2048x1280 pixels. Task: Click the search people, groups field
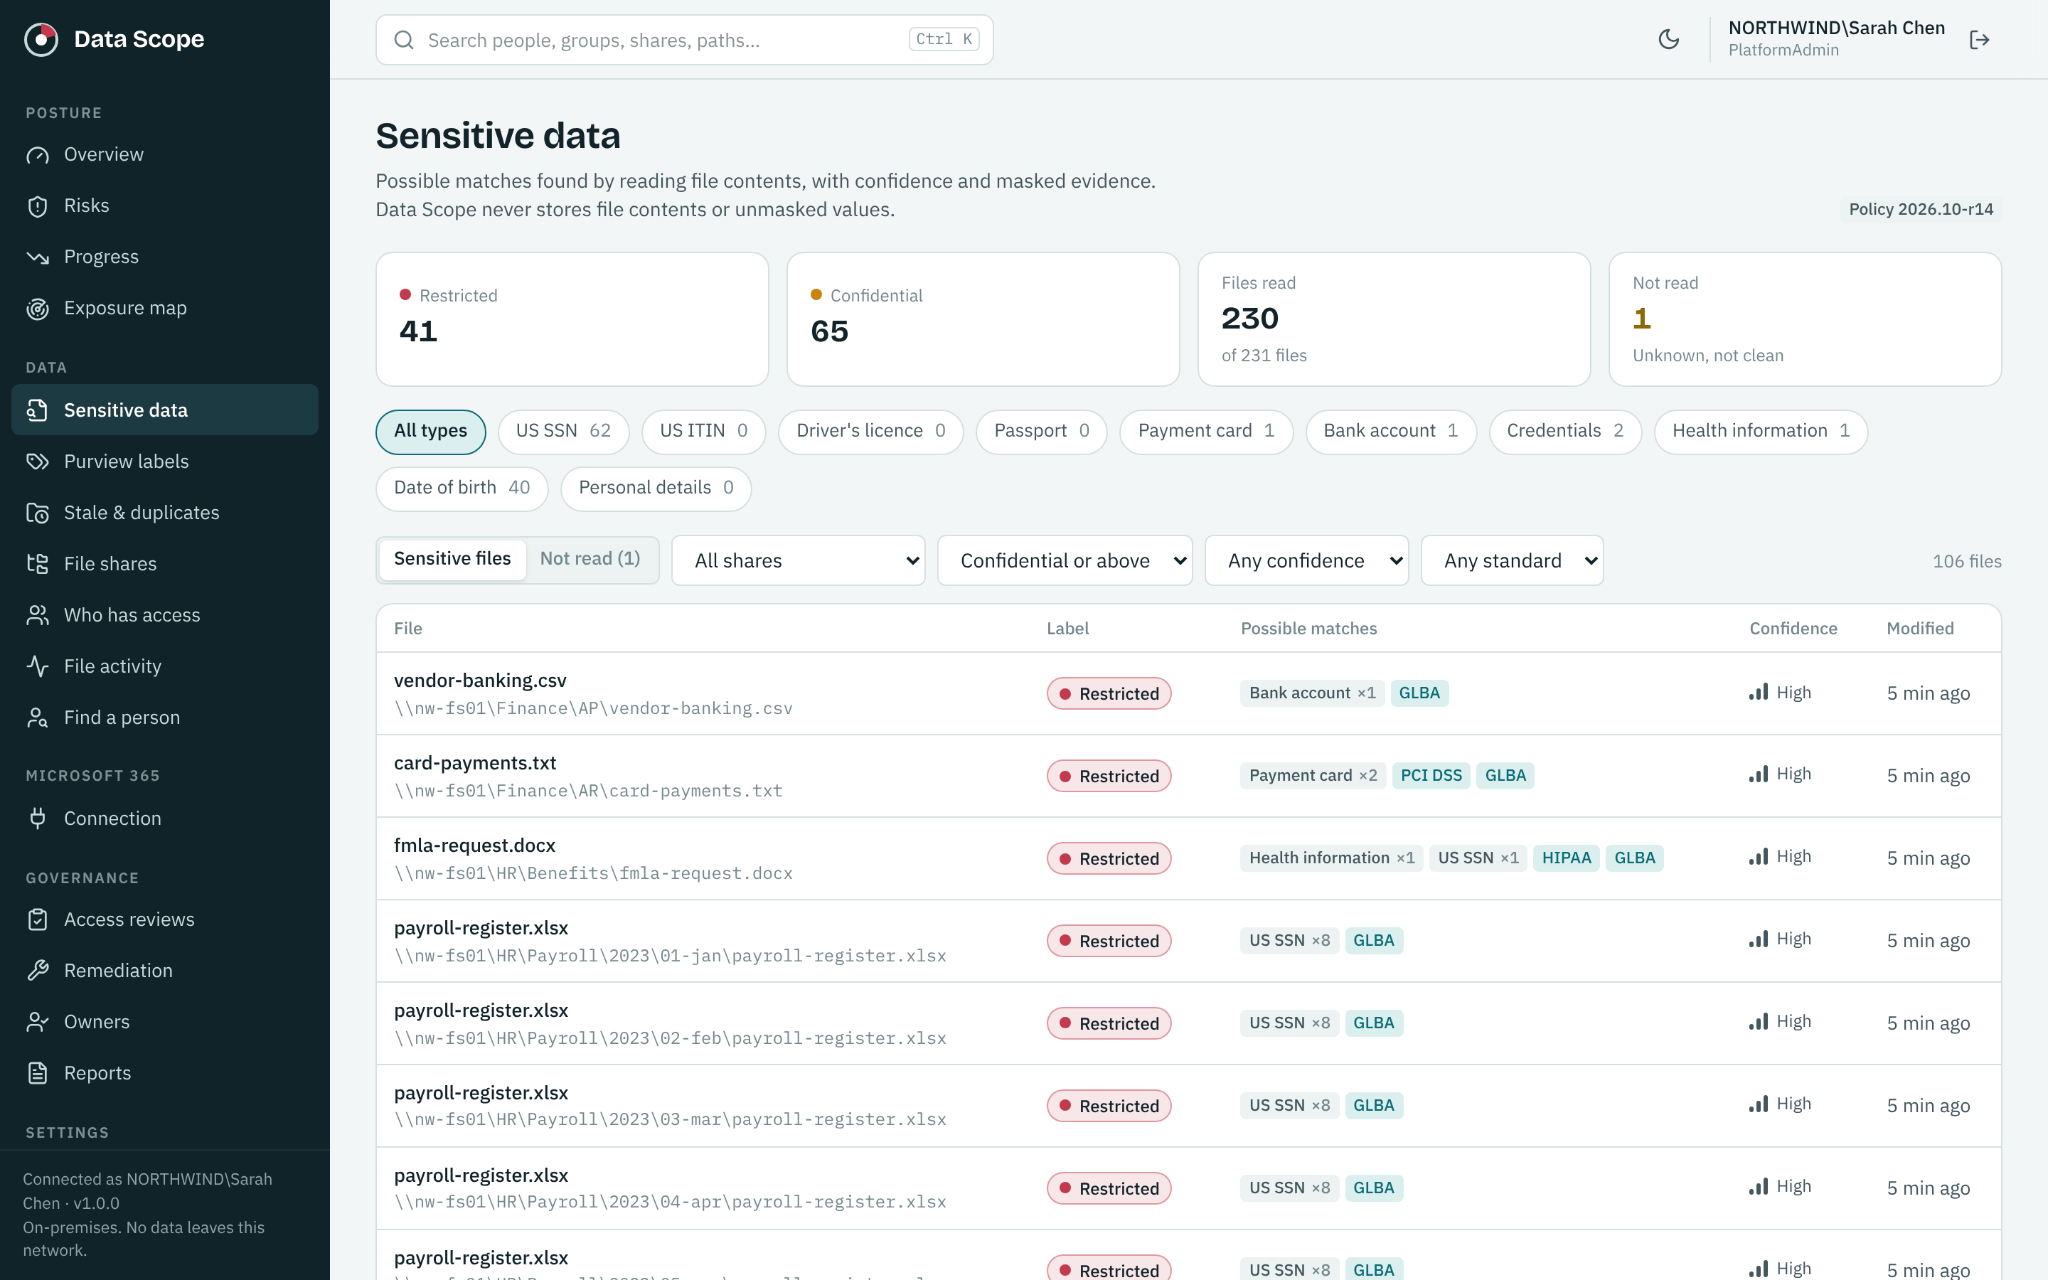pos(684,40)
